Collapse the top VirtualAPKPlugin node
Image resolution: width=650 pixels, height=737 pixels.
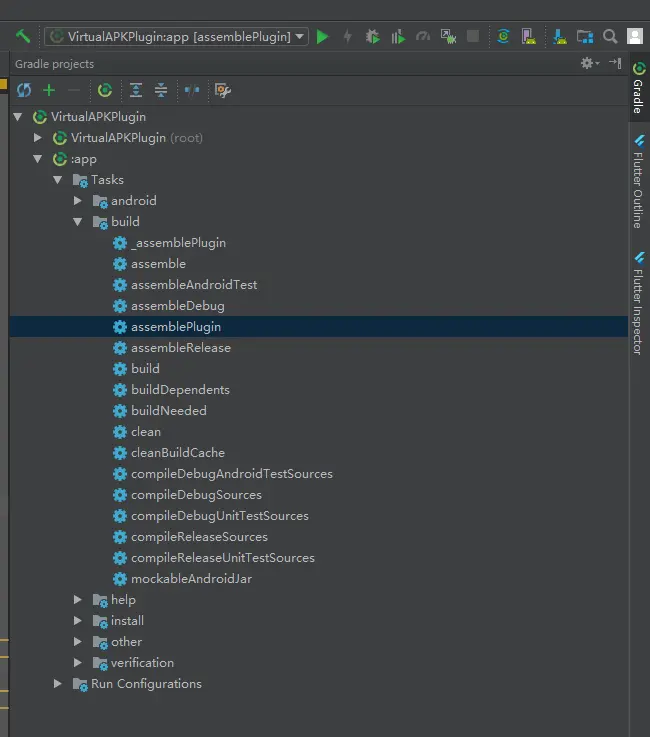18,117
